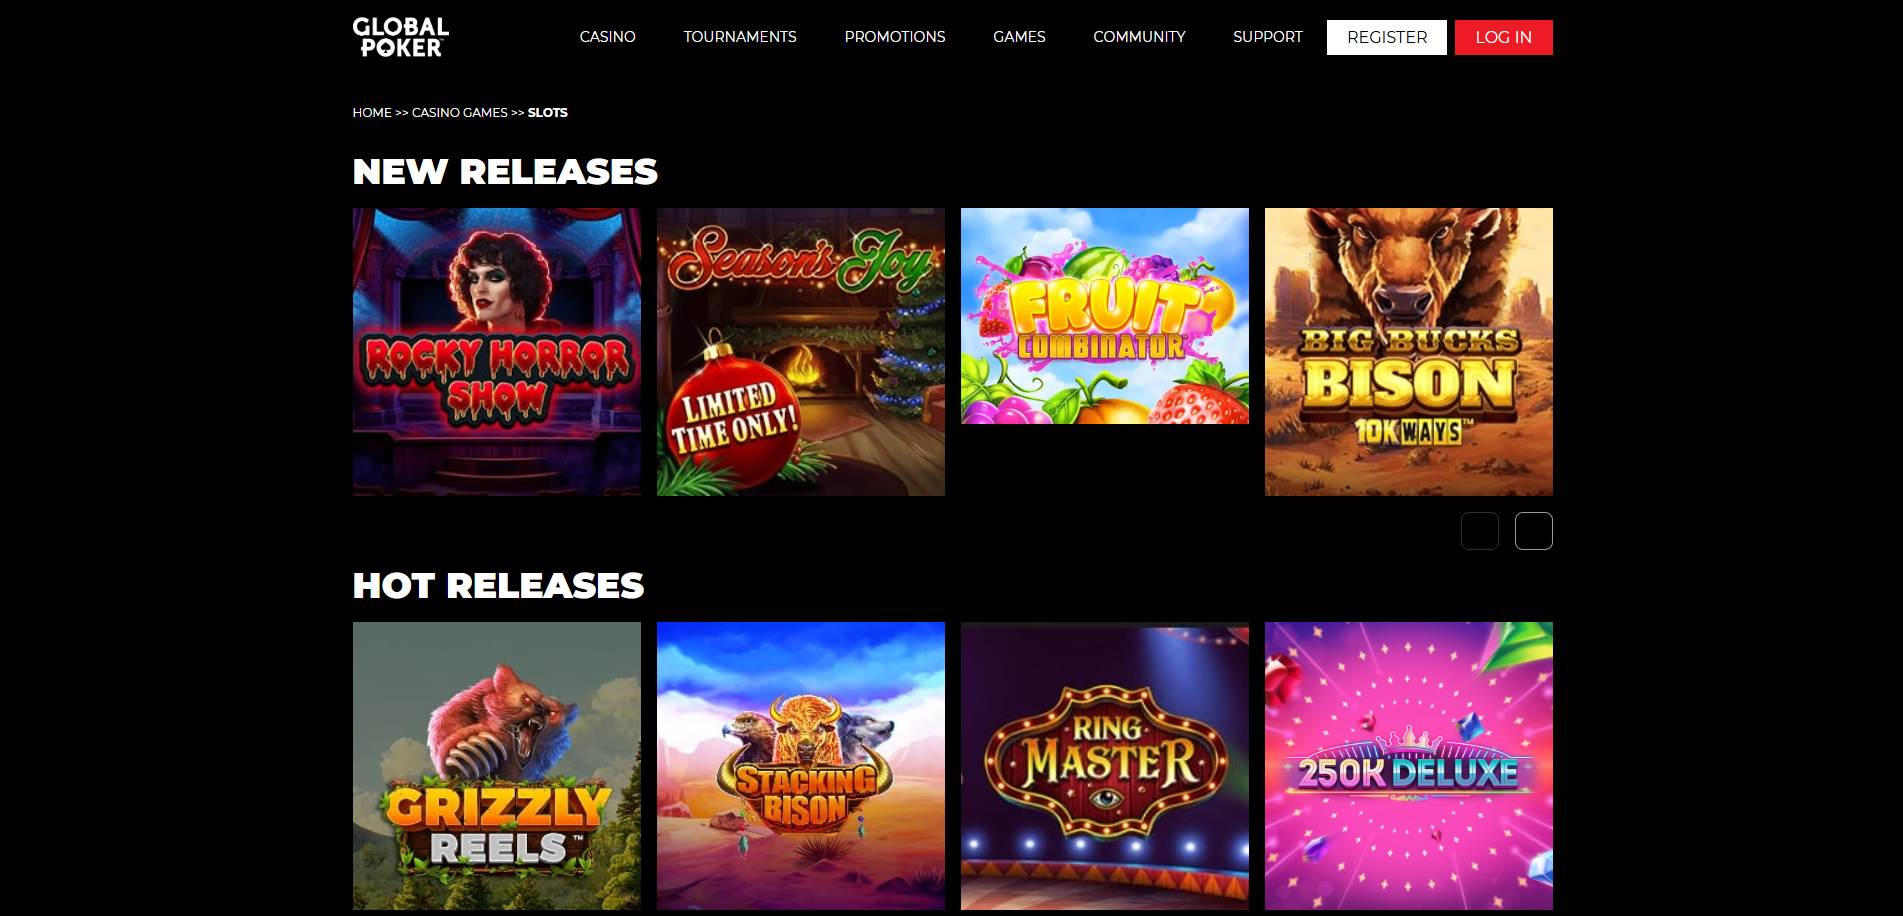Open the Community navigation item
Viewport: 1903px width, 916px height.
pyautogui.click(x=1139, y=37)
